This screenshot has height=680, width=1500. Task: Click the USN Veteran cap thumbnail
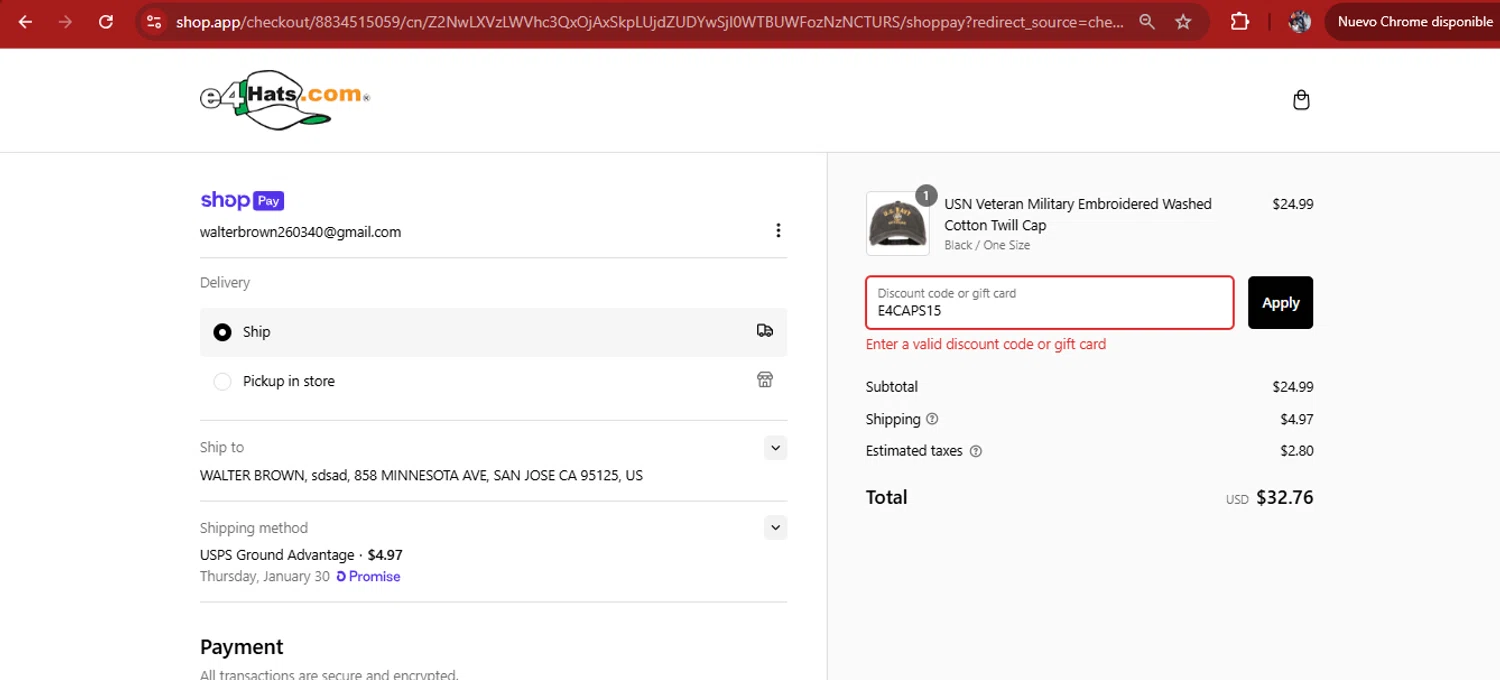pos(897,223)
